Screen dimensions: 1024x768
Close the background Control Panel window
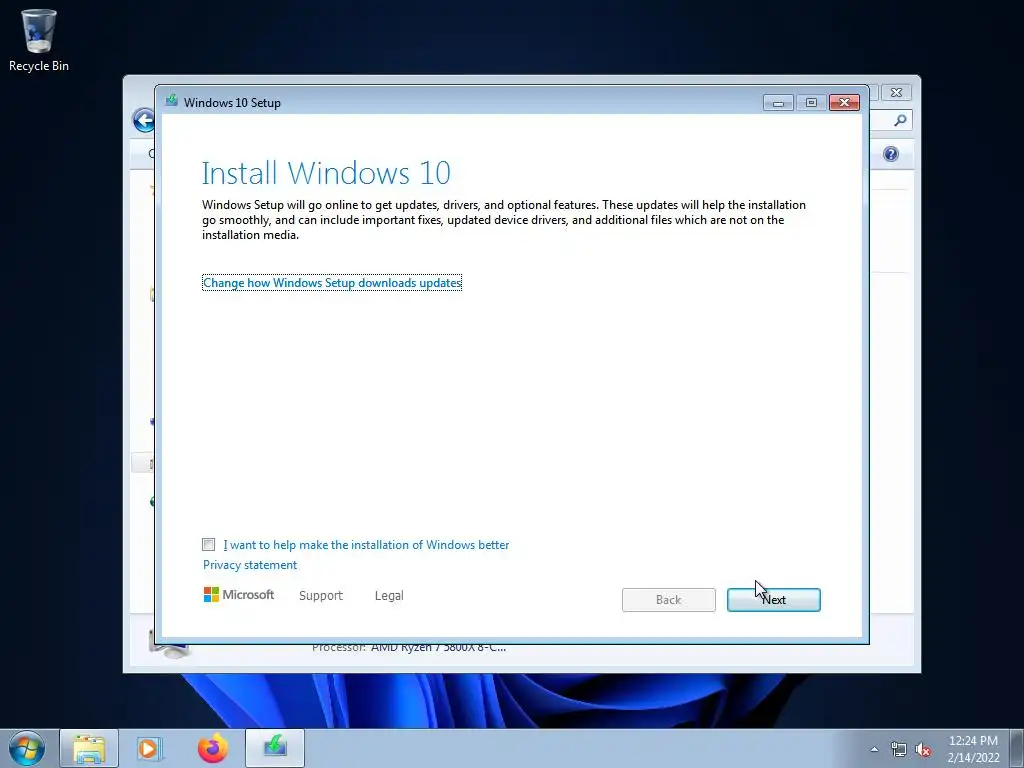pyautogui.click(x=897, y=93)
